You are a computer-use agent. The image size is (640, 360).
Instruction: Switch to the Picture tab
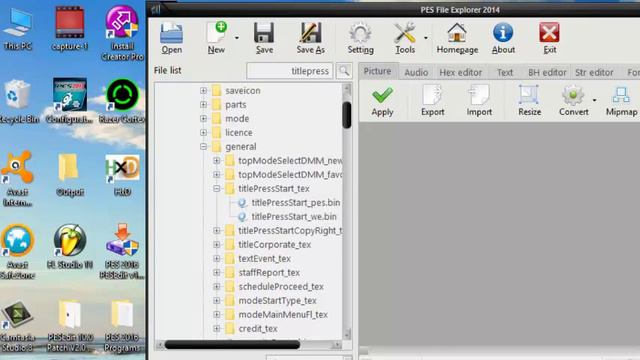[377, 71]
